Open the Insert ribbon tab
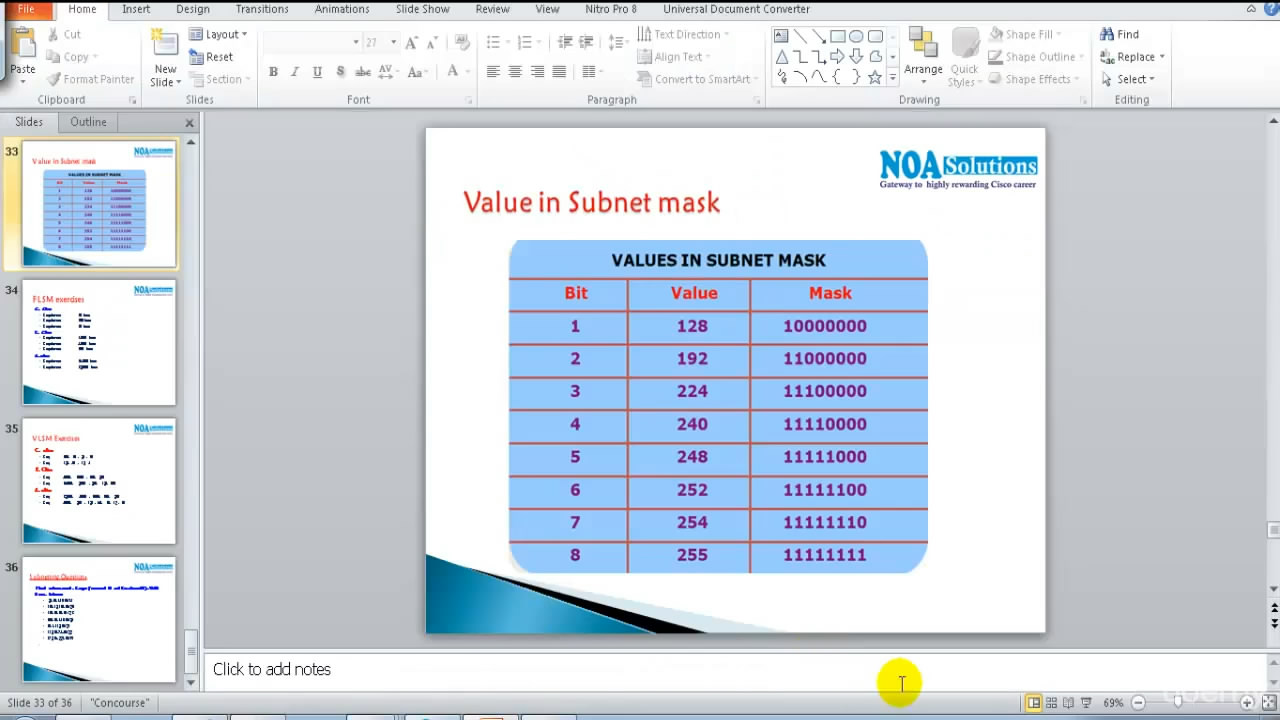Image resolution: width=1280 pixels, height=720 pixels. [x=136, y=9]
